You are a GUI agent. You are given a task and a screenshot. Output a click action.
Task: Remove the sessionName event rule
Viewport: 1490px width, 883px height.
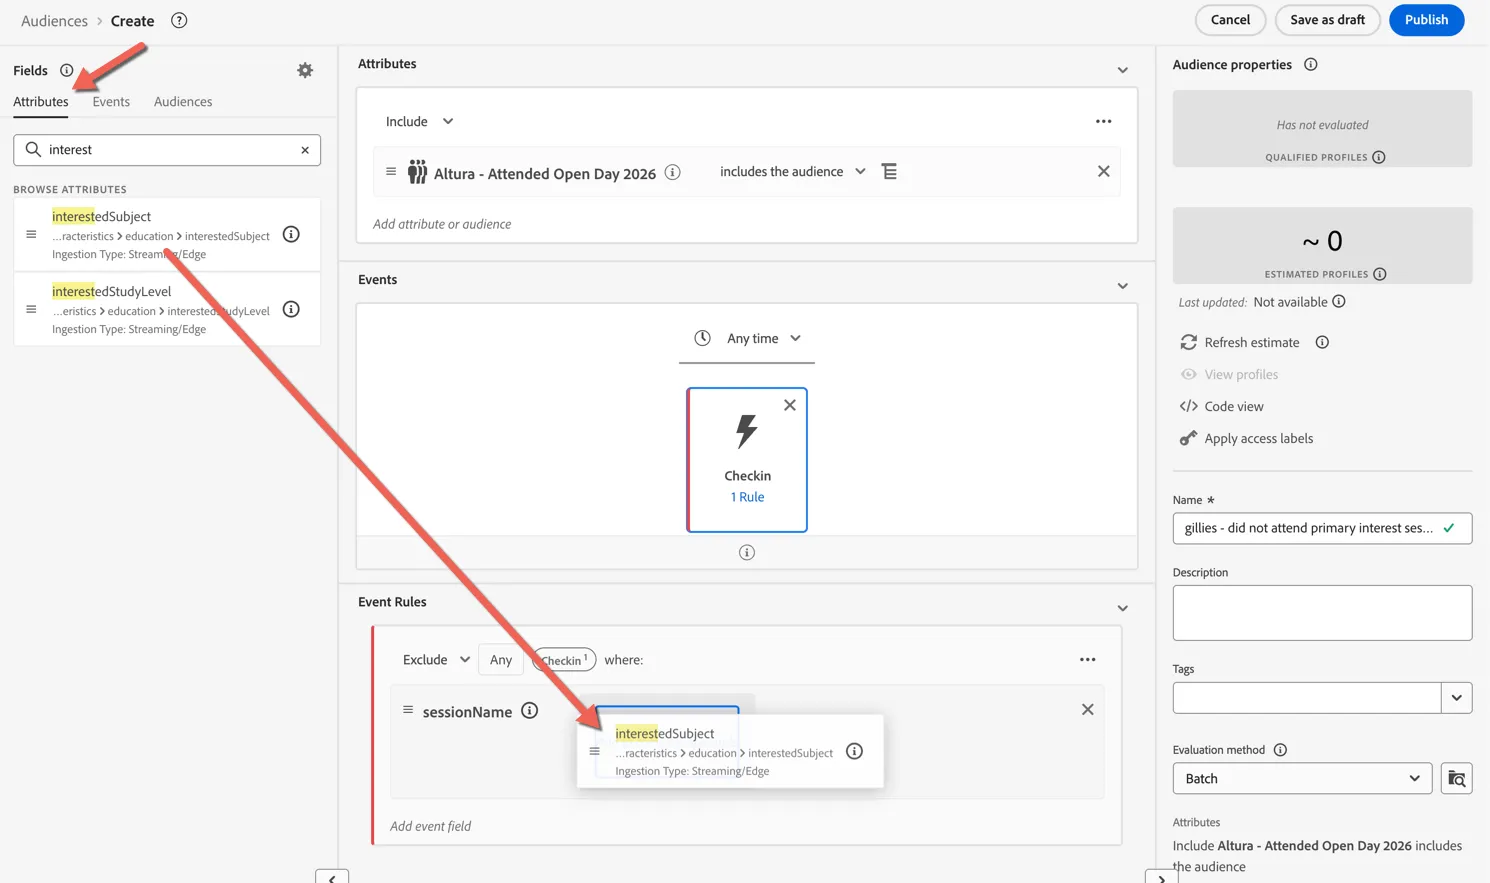pos(1087,709)
